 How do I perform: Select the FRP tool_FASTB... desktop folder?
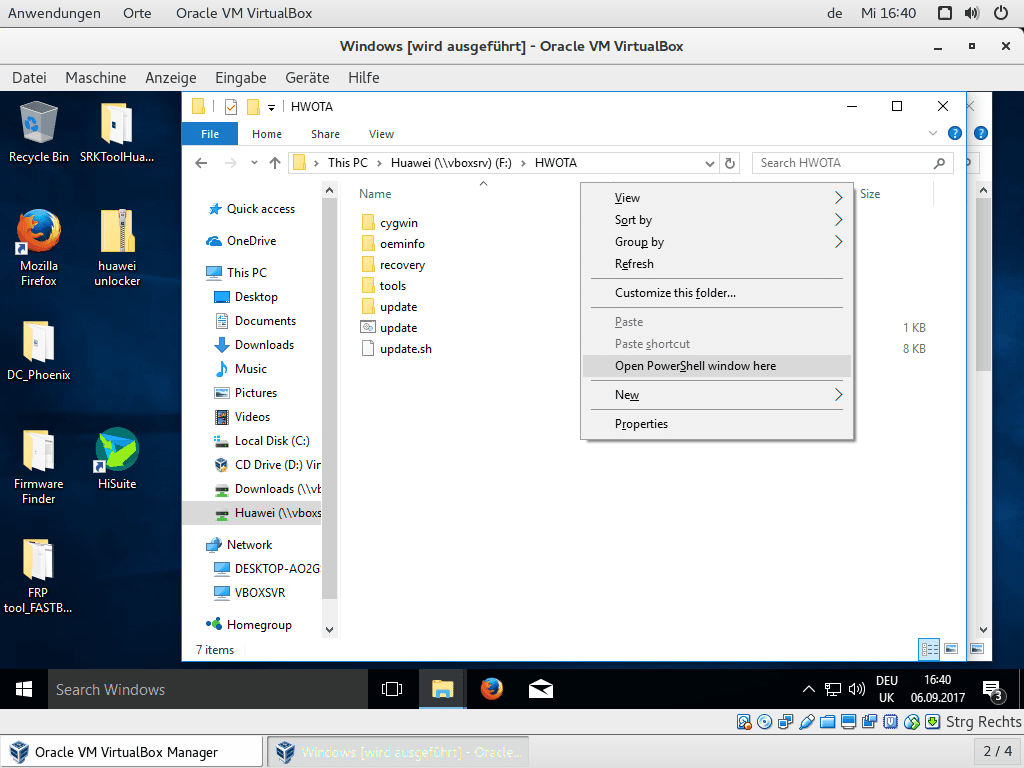38,577
